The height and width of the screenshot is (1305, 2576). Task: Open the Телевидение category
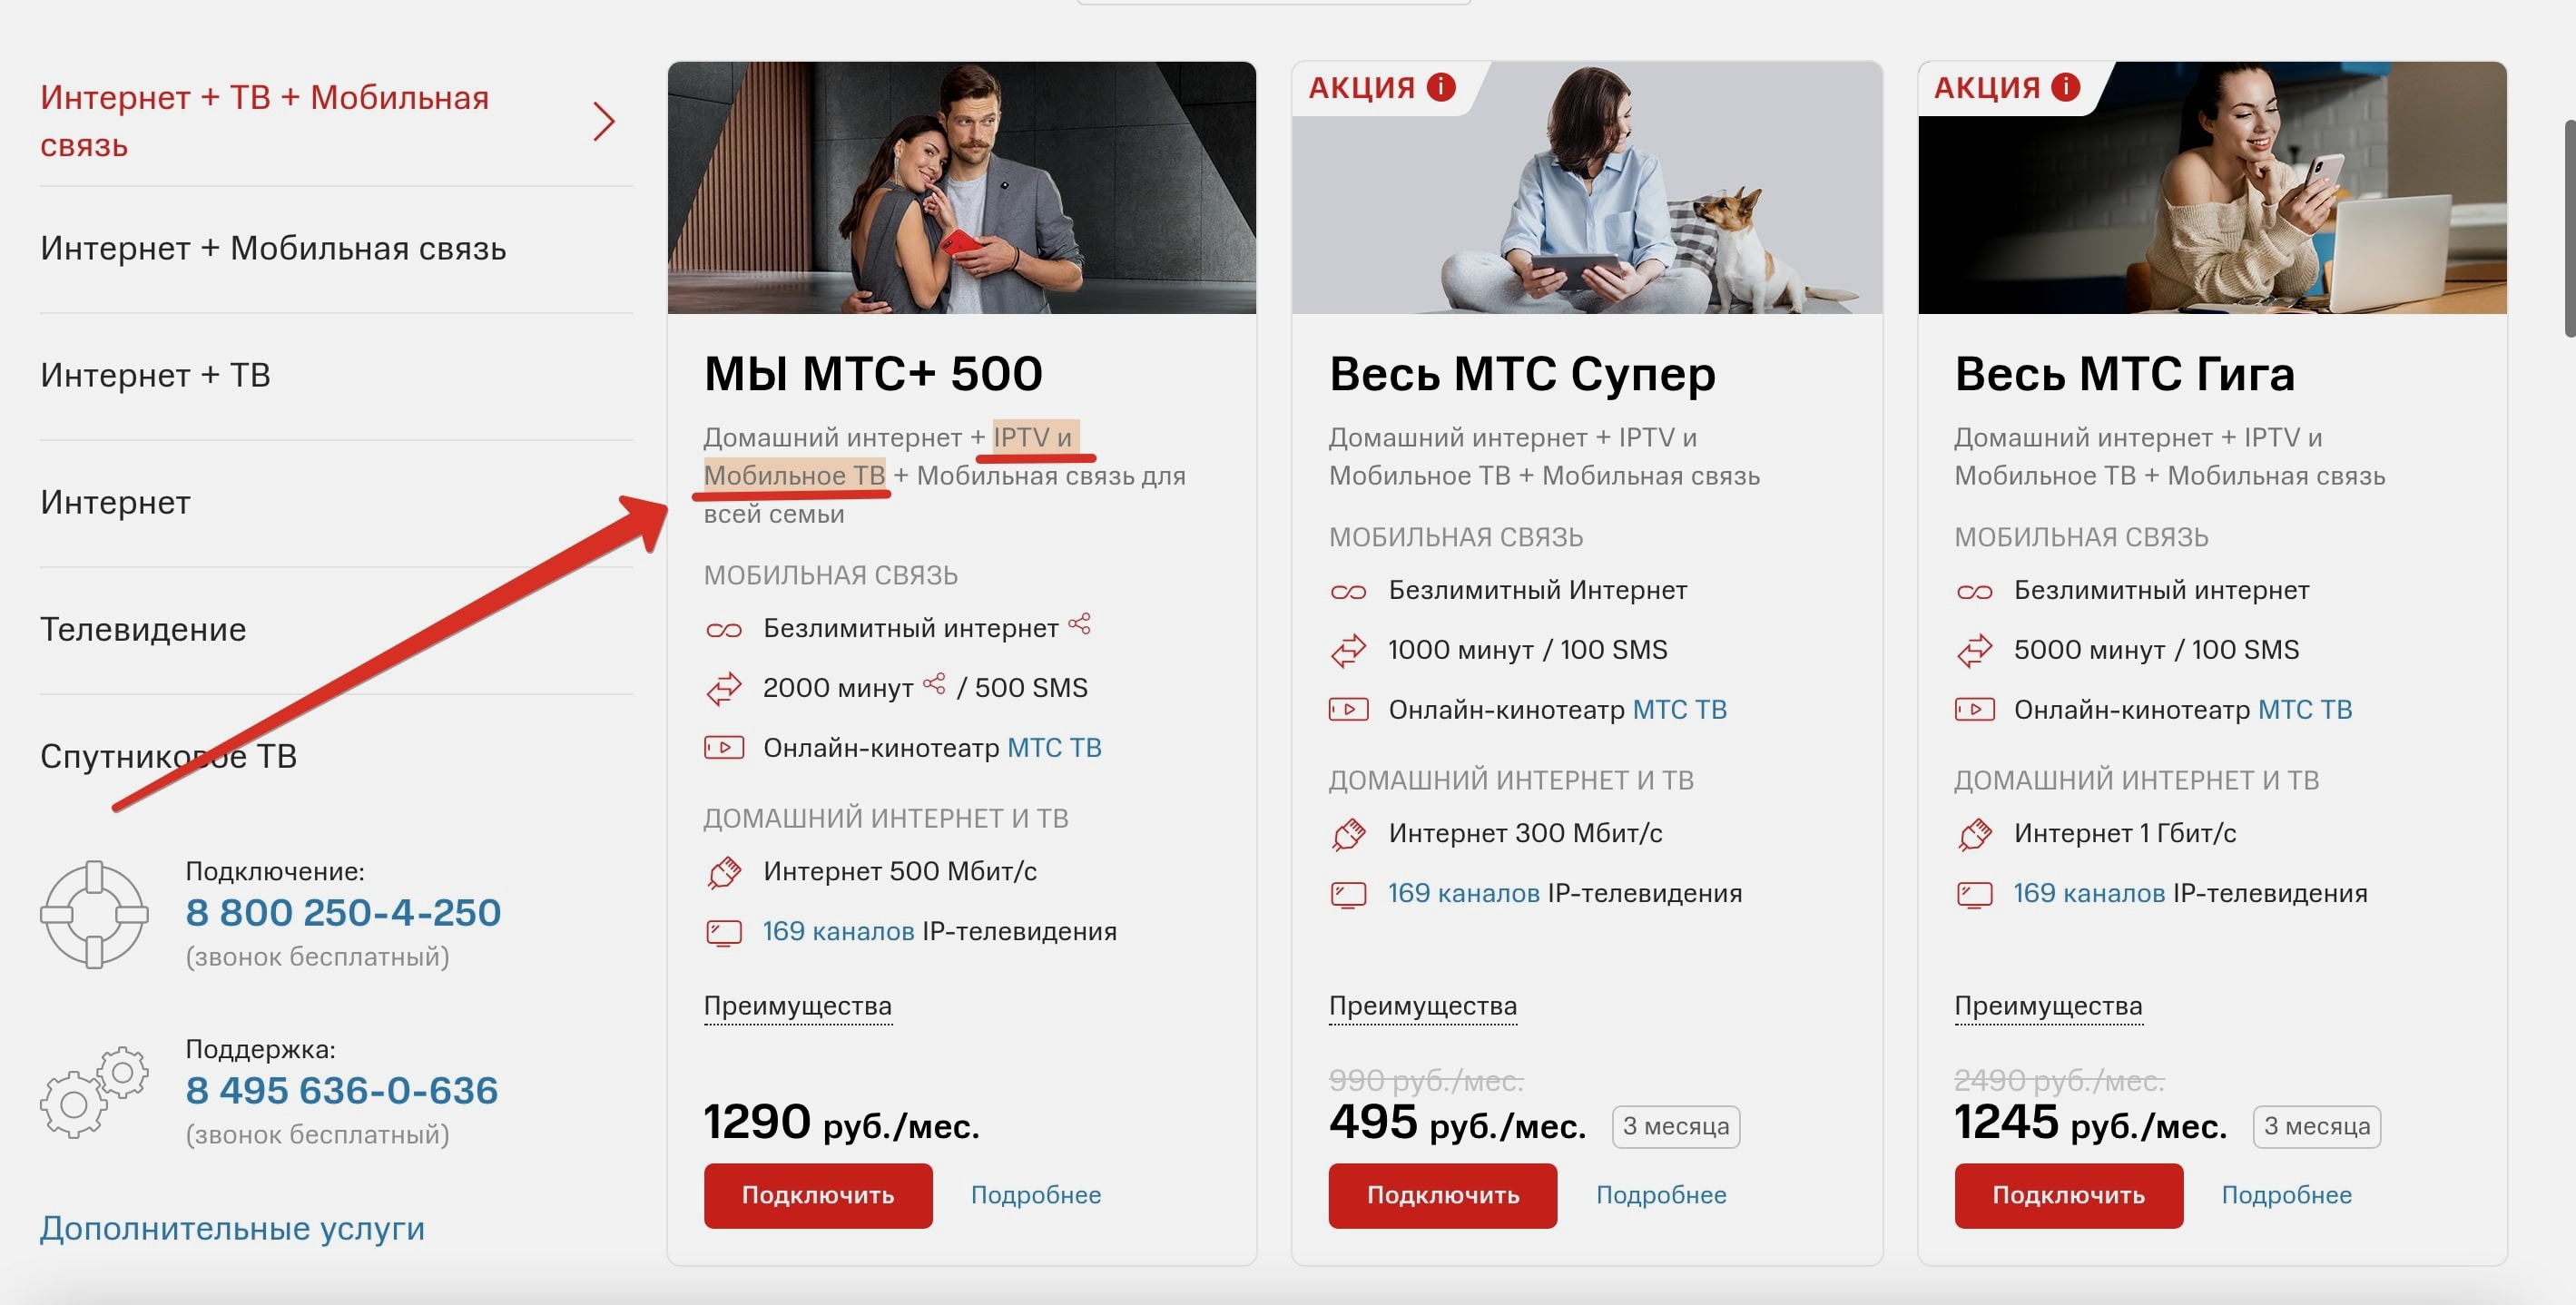click(143, 629)
